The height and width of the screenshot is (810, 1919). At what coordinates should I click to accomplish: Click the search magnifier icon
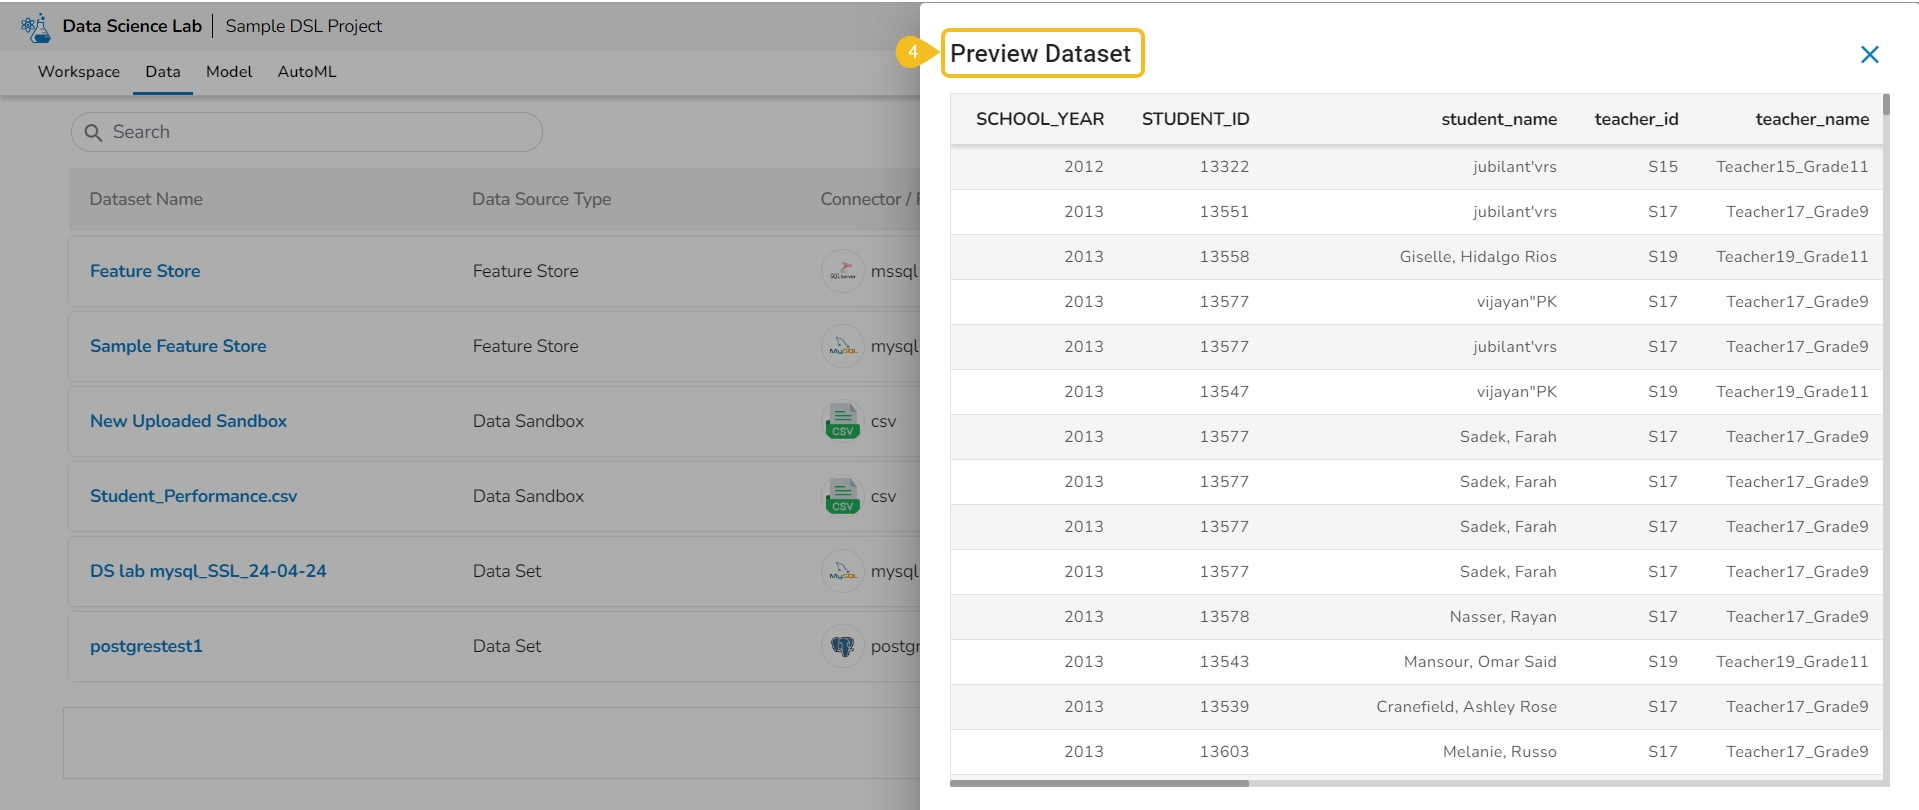pos(94,132)
